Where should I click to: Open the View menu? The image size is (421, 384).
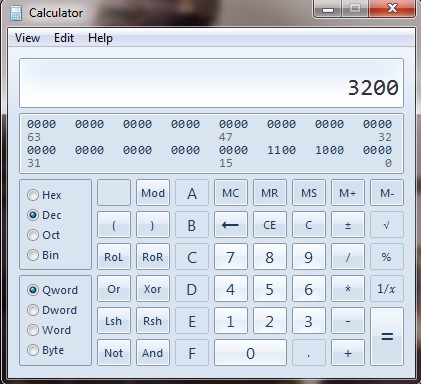27,38
